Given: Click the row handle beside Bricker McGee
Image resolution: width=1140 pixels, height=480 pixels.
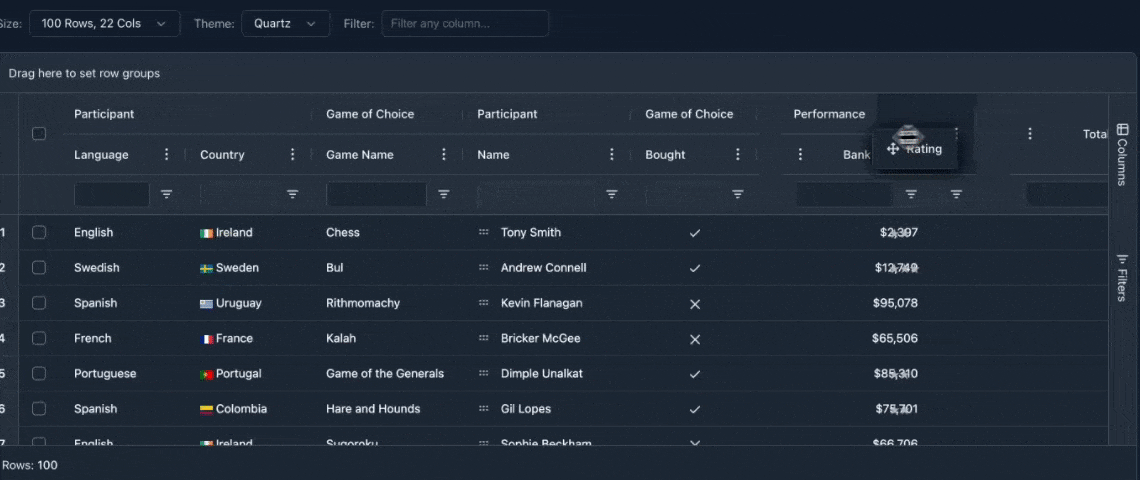Looking at the screenshot, I should pos(483,338).
